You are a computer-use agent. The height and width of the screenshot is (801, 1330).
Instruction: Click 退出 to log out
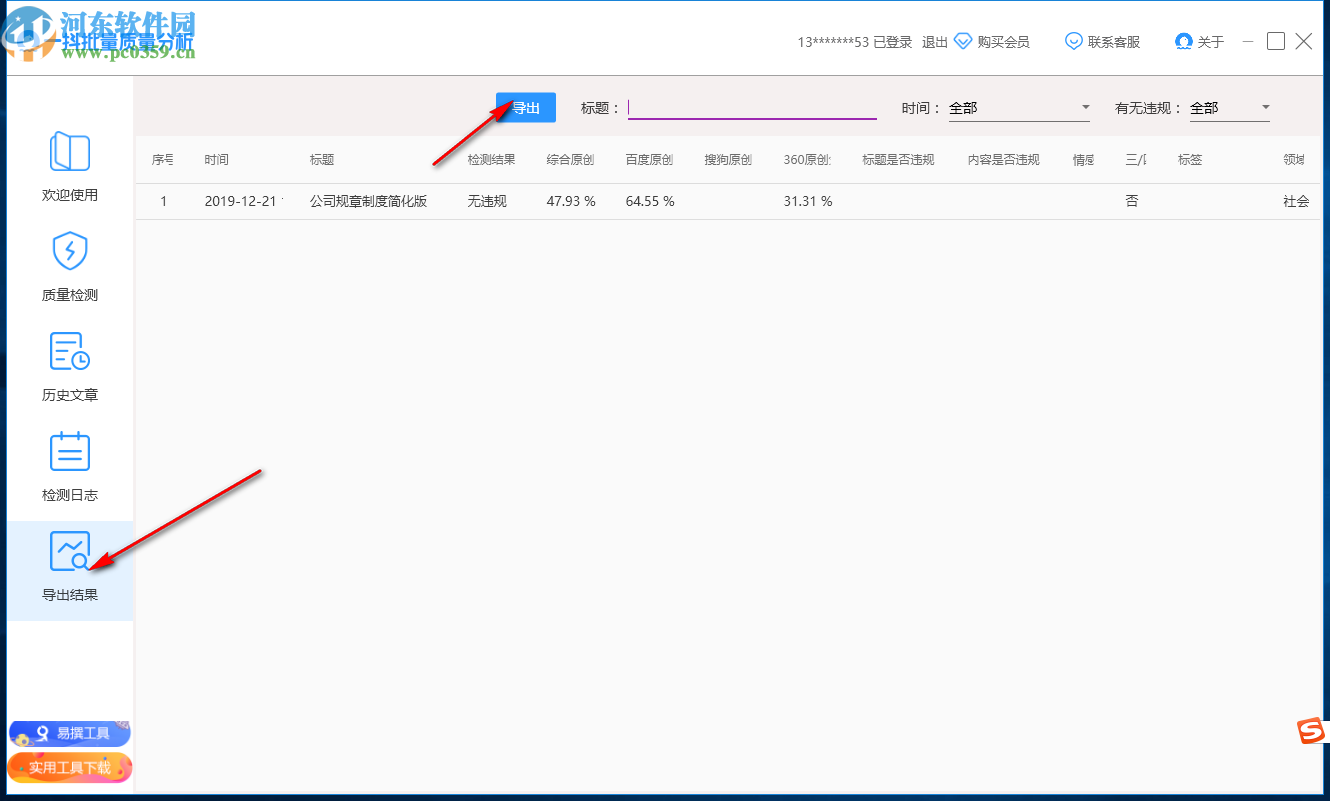pyautogui.click(x=933, y=42)
